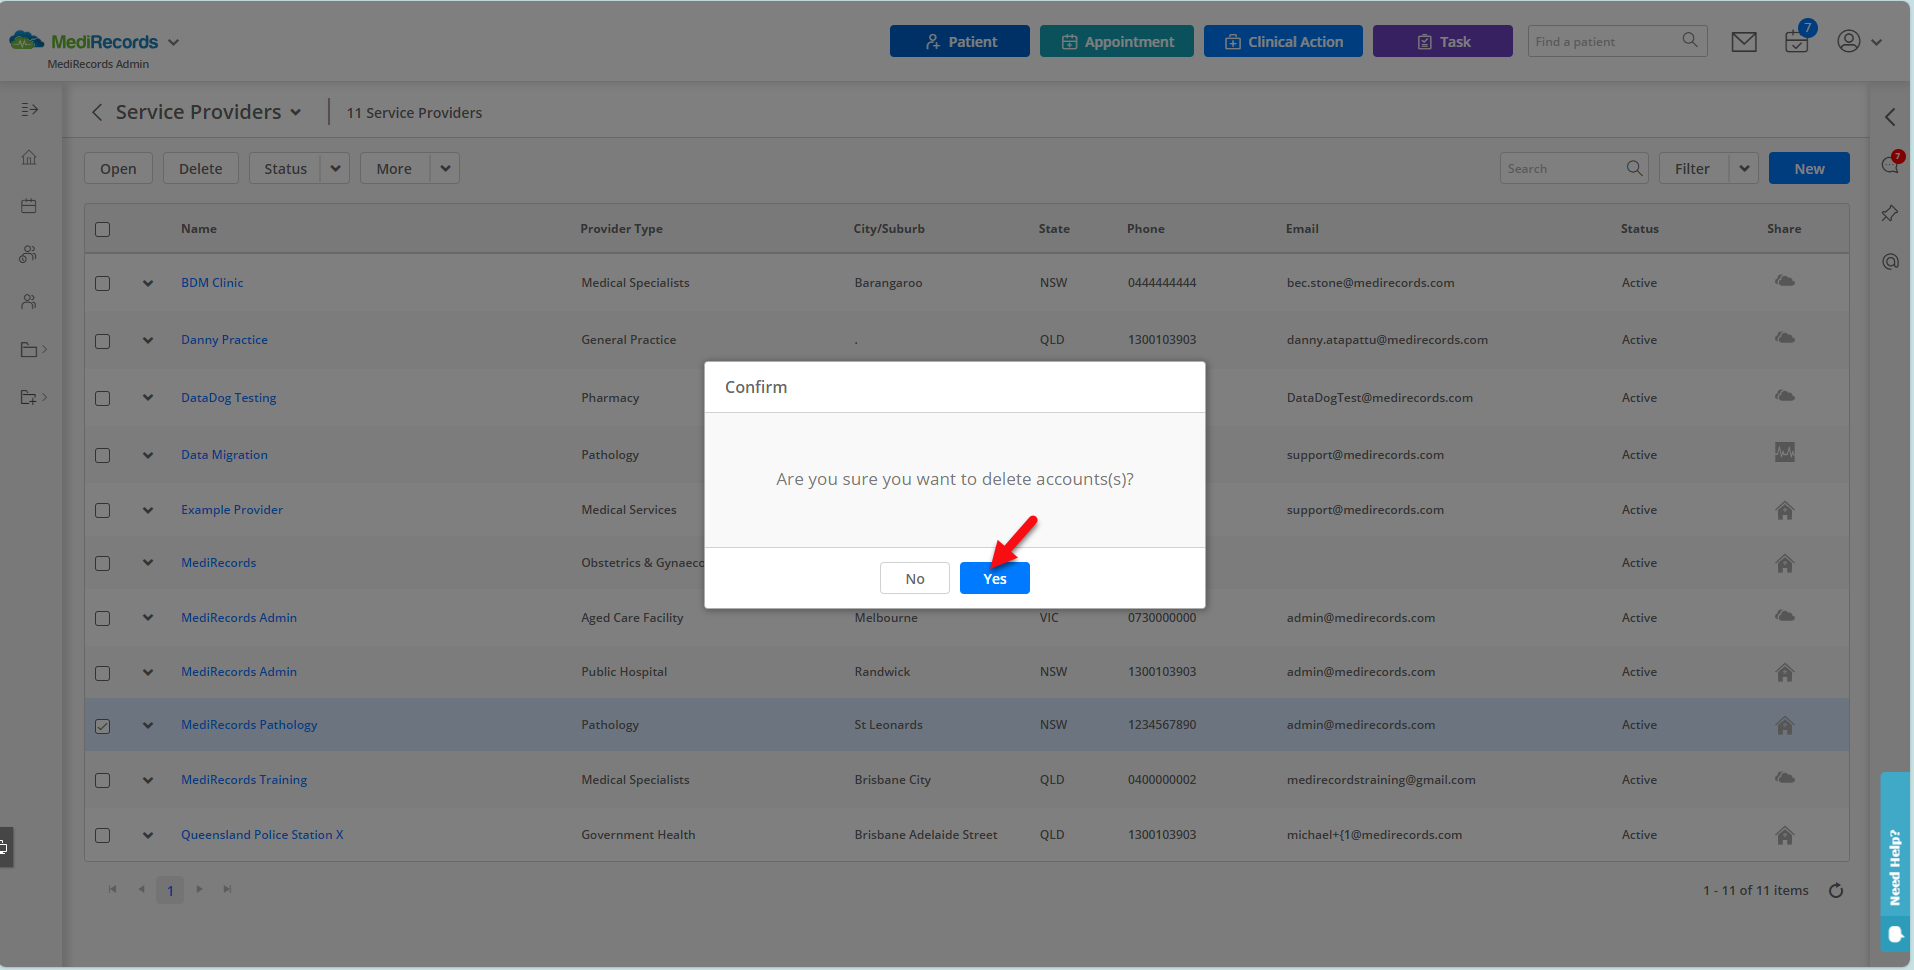Open the Appointment tab in top bar
The width and height of the screenshot is (1914, 970).
tap(1116, 41)
